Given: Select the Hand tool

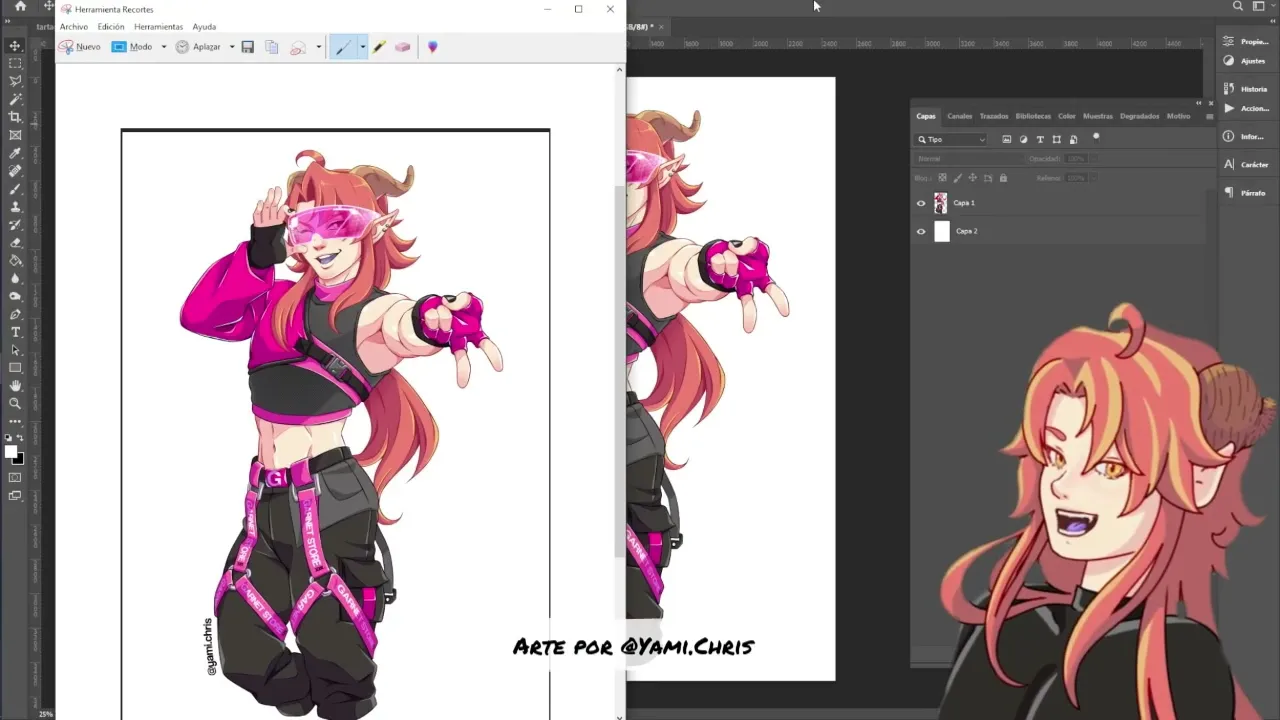Looking at the screenshot, I should tap(15, 386).
